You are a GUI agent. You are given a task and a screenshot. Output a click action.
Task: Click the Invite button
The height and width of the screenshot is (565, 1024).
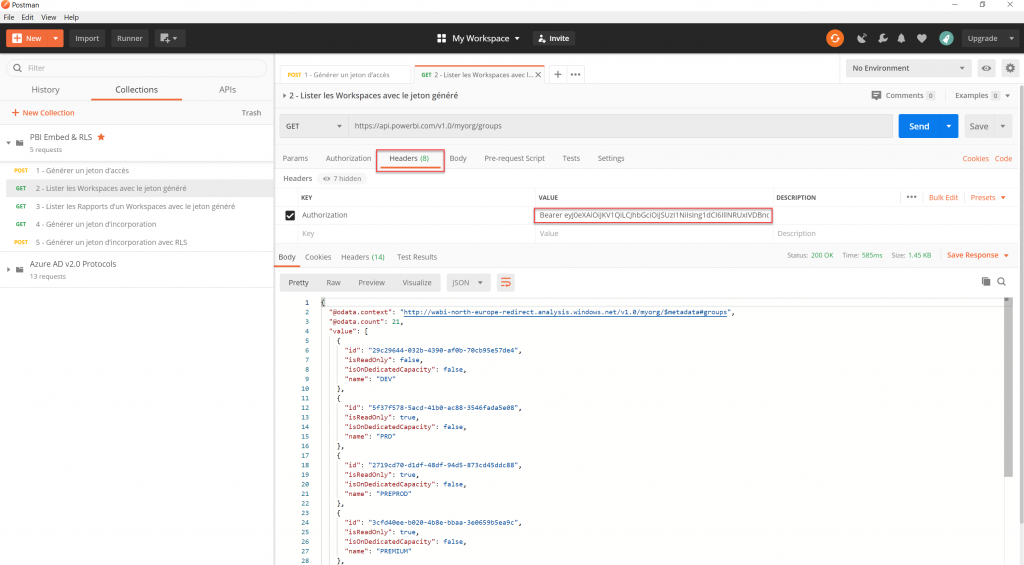pos(553,39)
